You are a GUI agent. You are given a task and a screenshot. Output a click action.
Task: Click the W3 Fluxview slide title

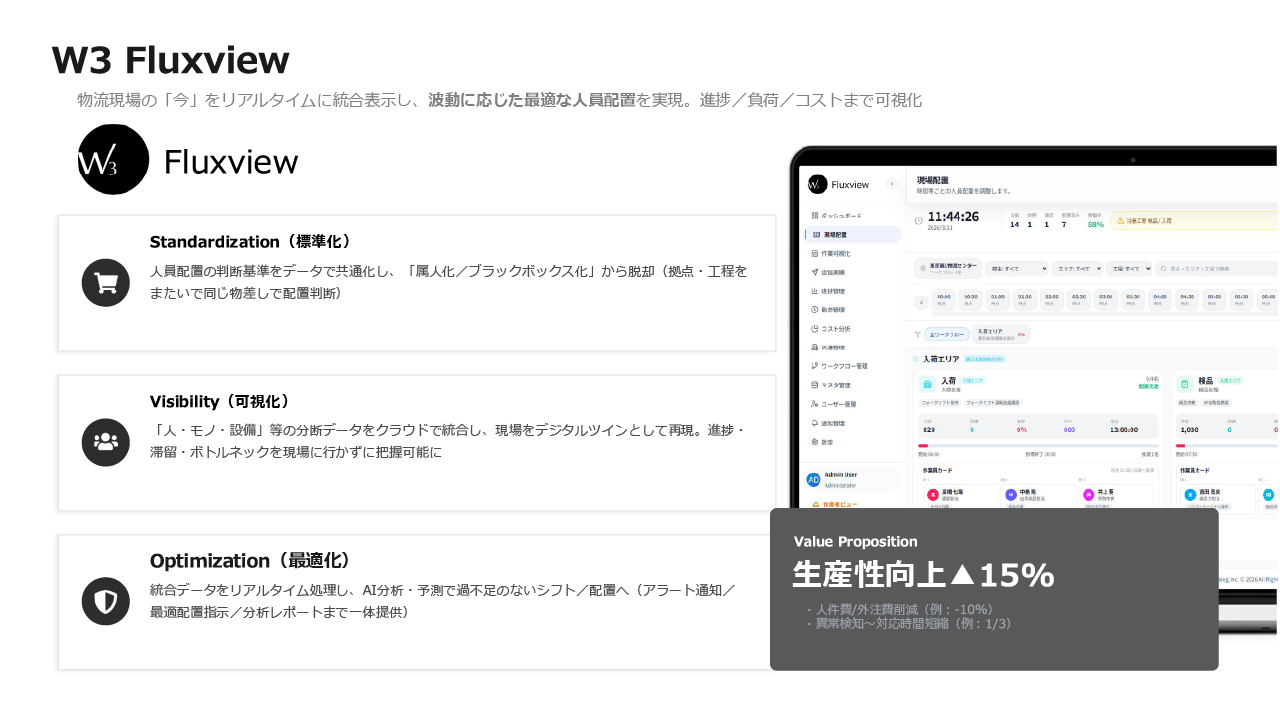point(171,60)
